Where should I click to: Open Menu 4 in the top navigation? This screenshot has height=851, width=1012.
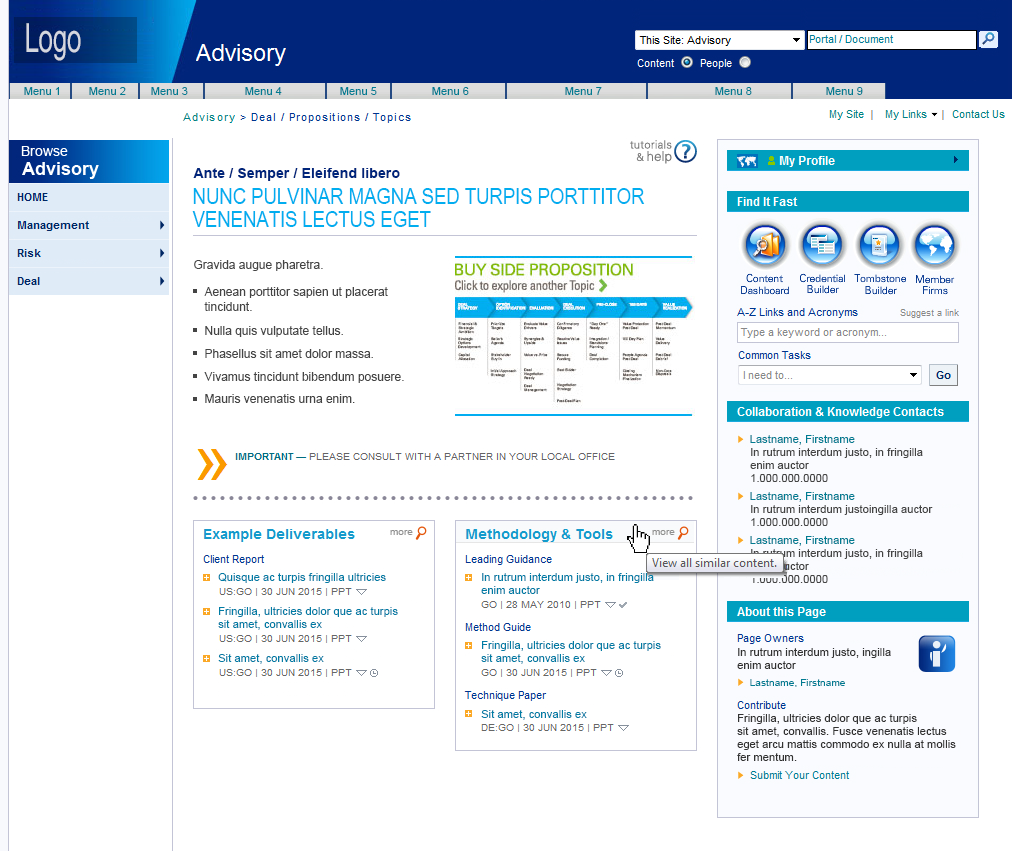point(263,91)
